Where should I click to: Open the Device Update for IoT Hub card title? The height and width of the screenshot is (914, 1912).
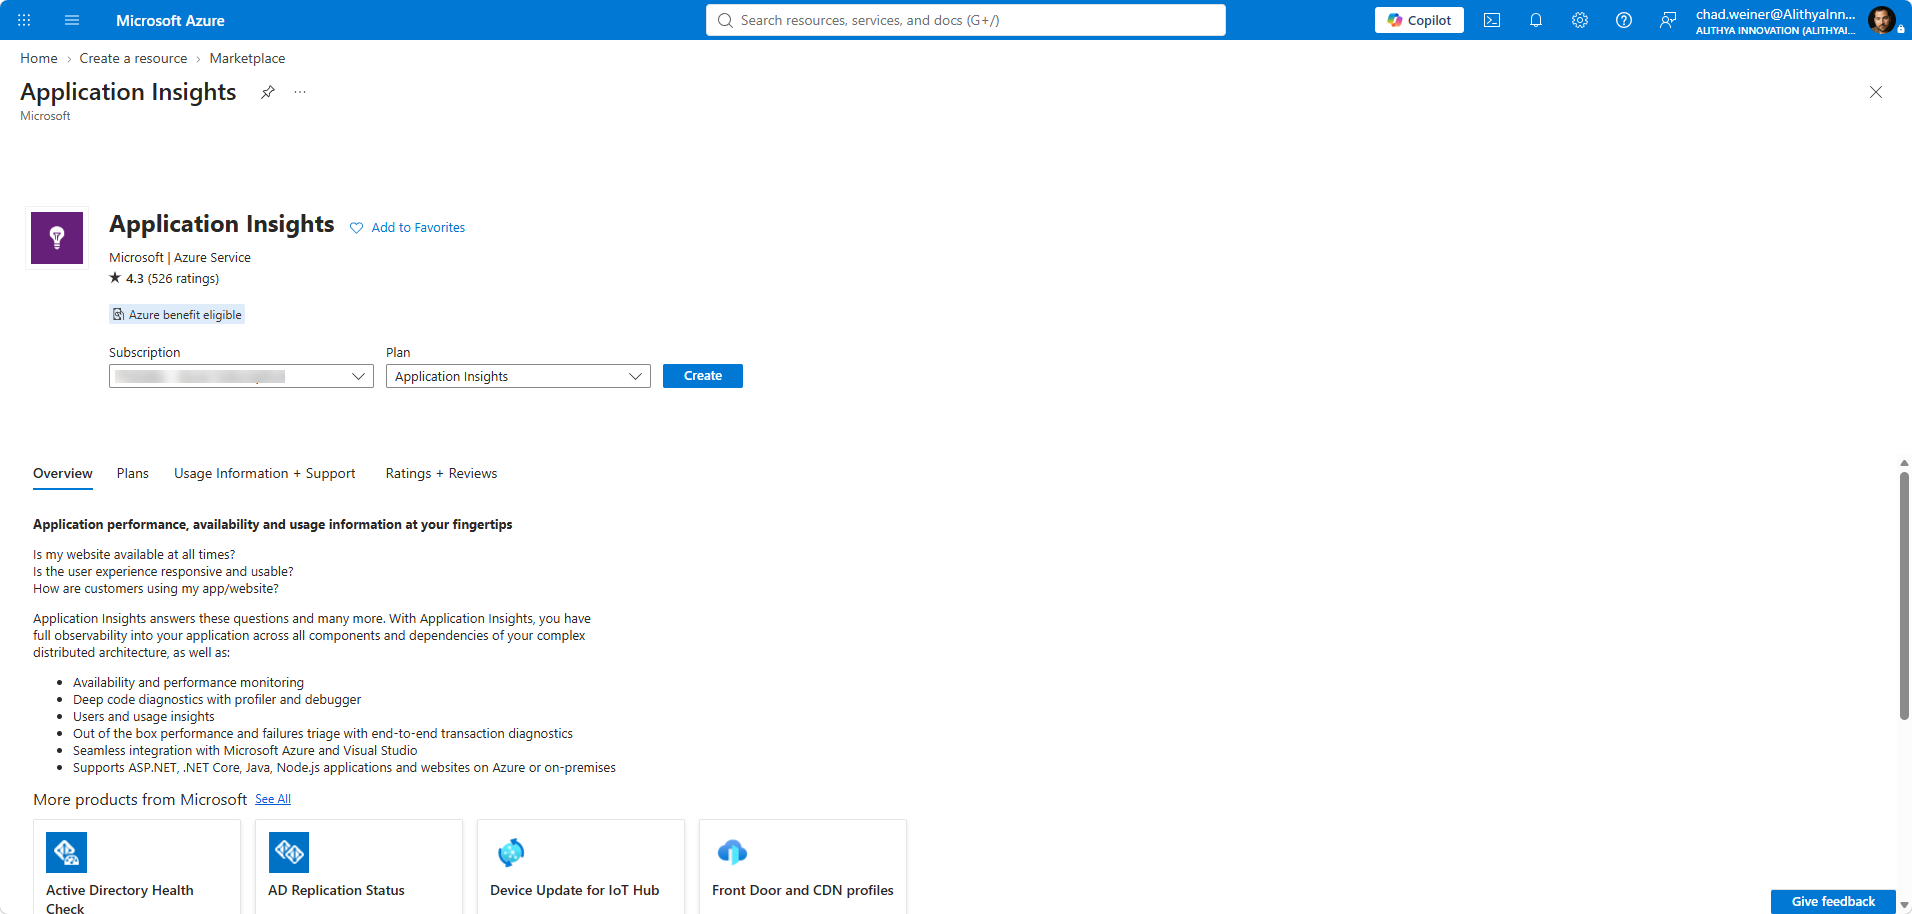[x=575, y=890]
